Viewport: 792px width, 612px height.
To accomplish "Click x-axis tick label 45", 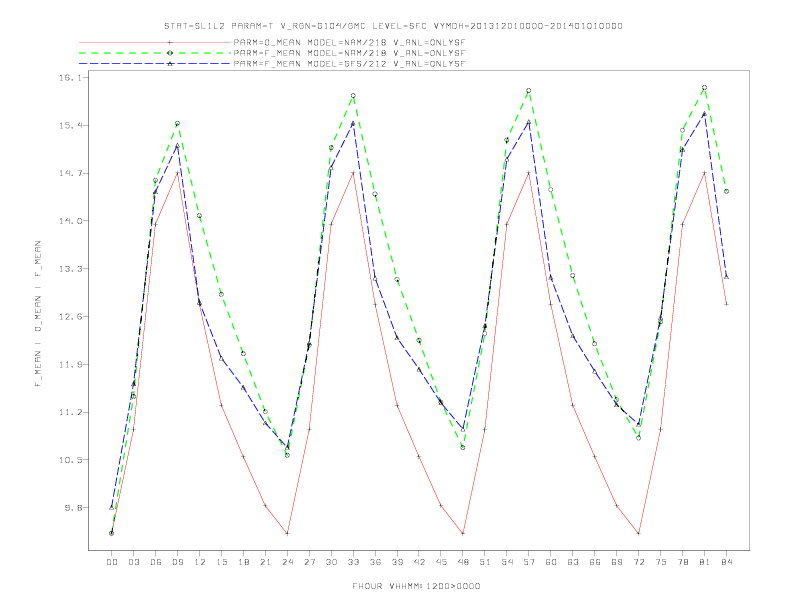I will [x=441, y=562].
